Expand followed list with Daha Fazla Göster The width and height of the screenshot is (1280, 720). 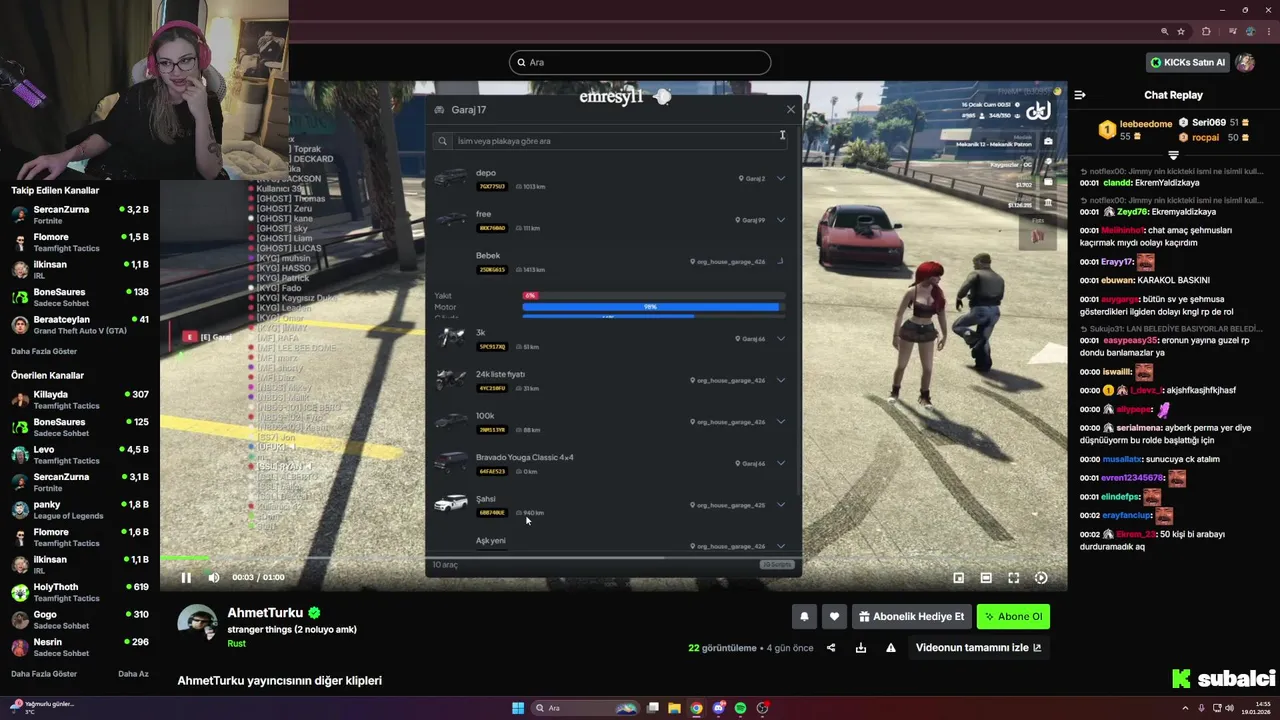[44, 352]
